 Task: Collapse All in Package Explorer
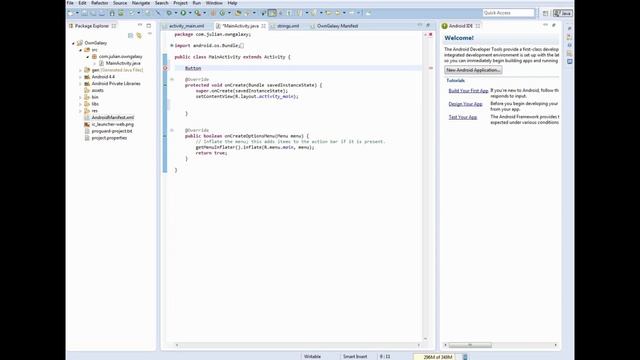coord(131,36)
